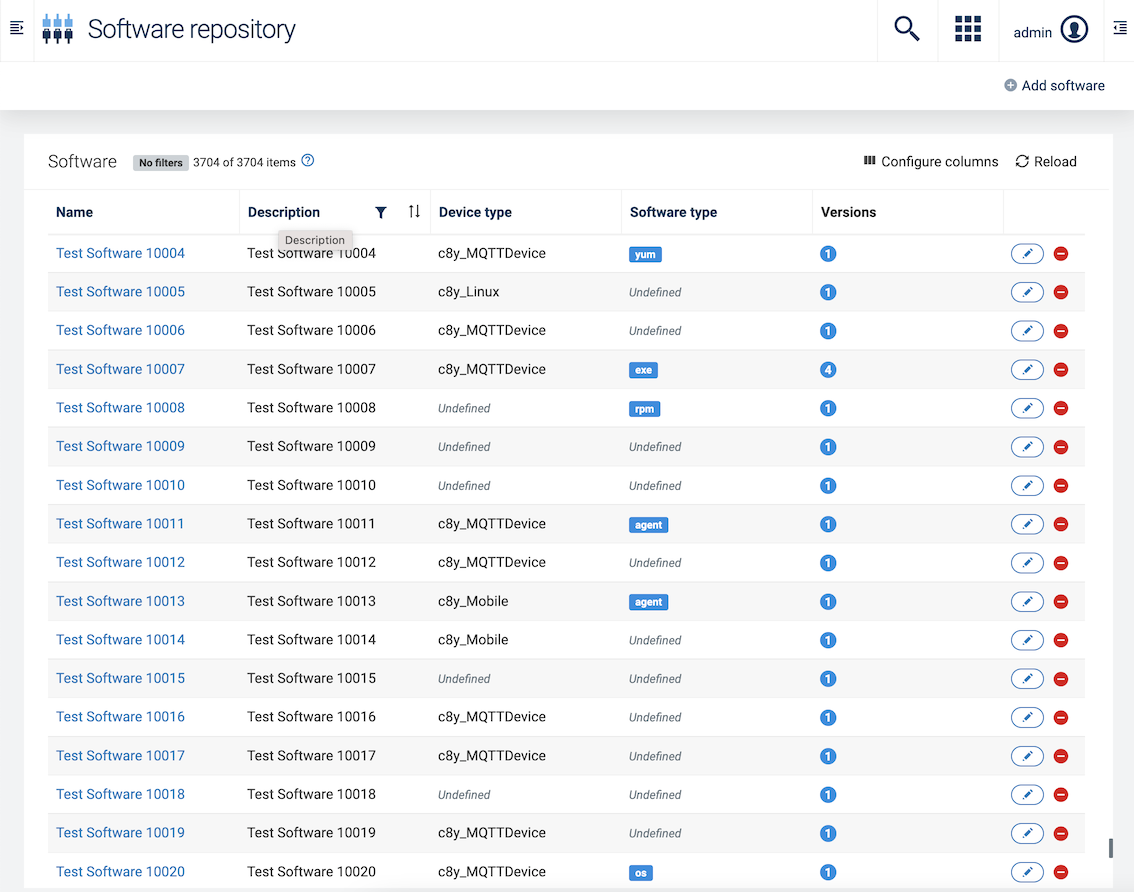Viewport: 1134px width, 892px height.
Task: Click the help icon beside item count
Action: 308,161
